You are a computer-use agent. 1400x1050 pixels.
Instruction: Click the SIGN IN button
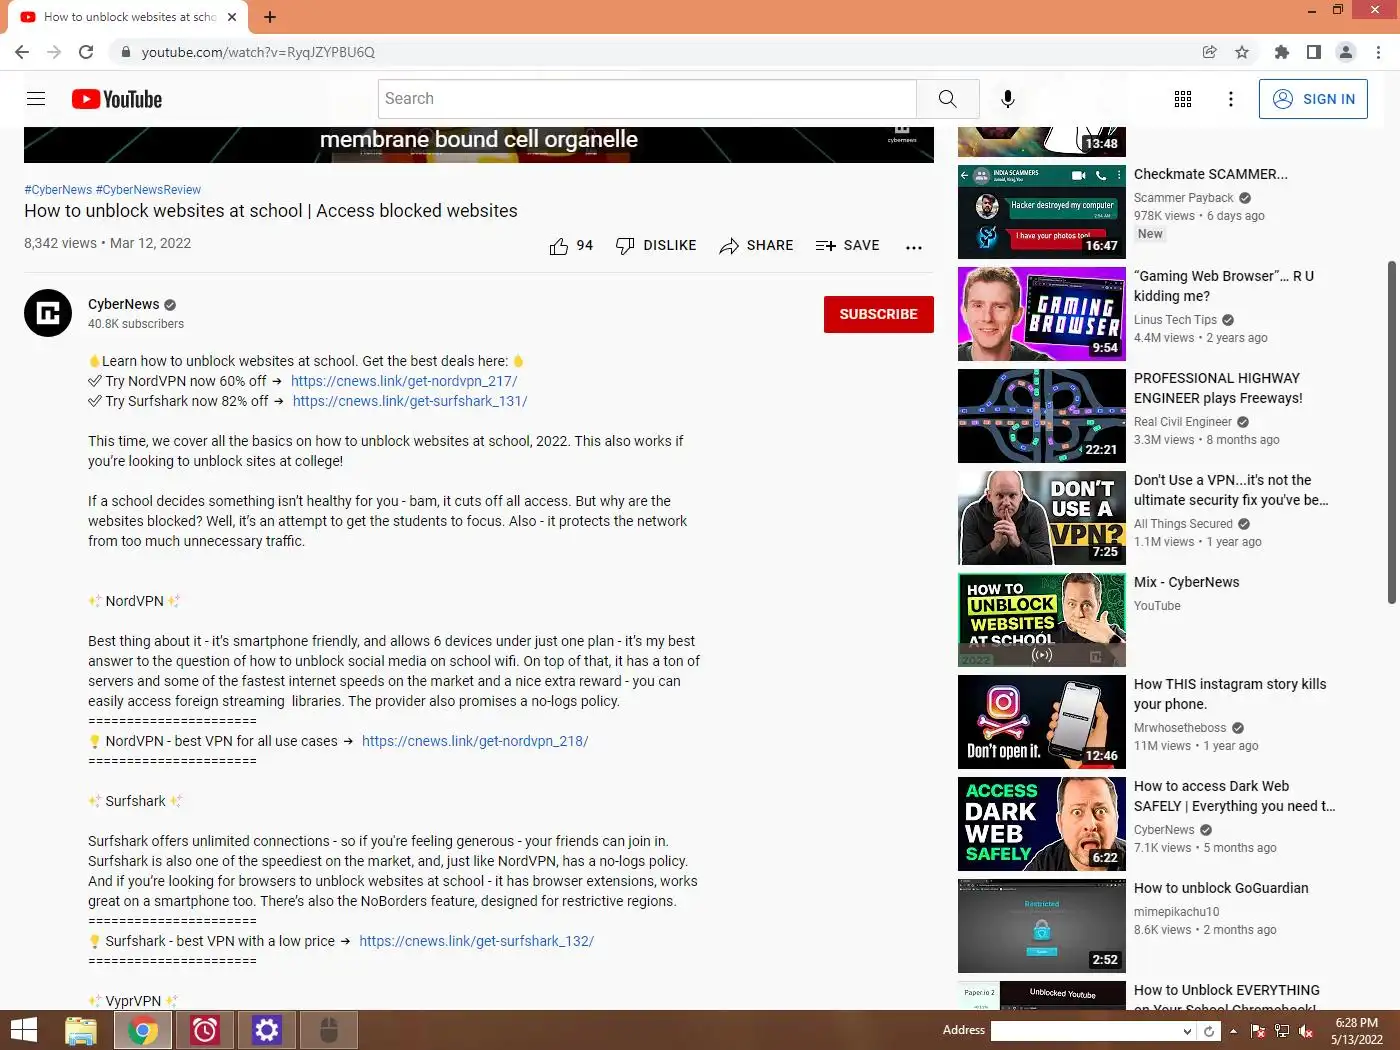tap(1313, 99)
